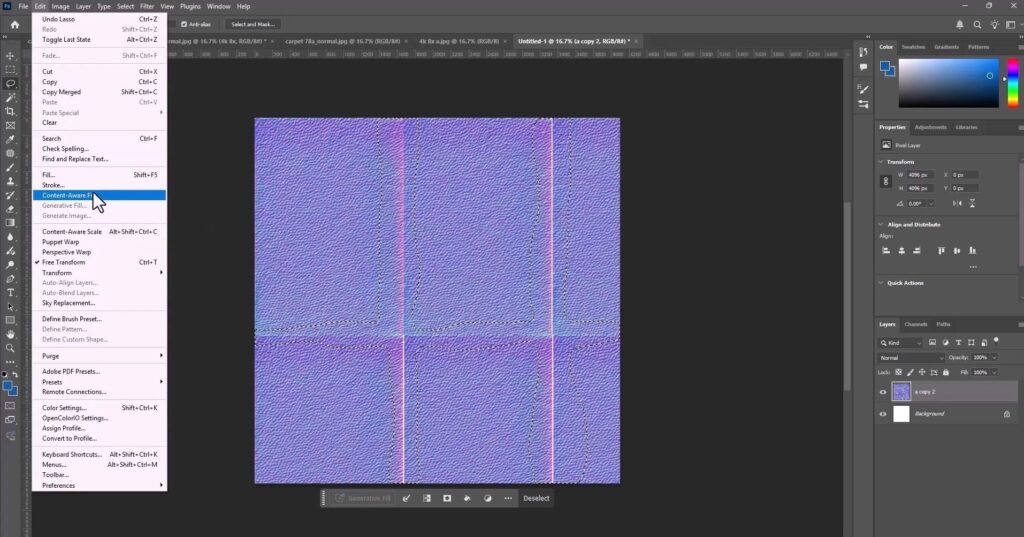Toggle layer filtering on/off switch
The width and height of the screenshot is (1024, 537).
click(x=996, y=340)
